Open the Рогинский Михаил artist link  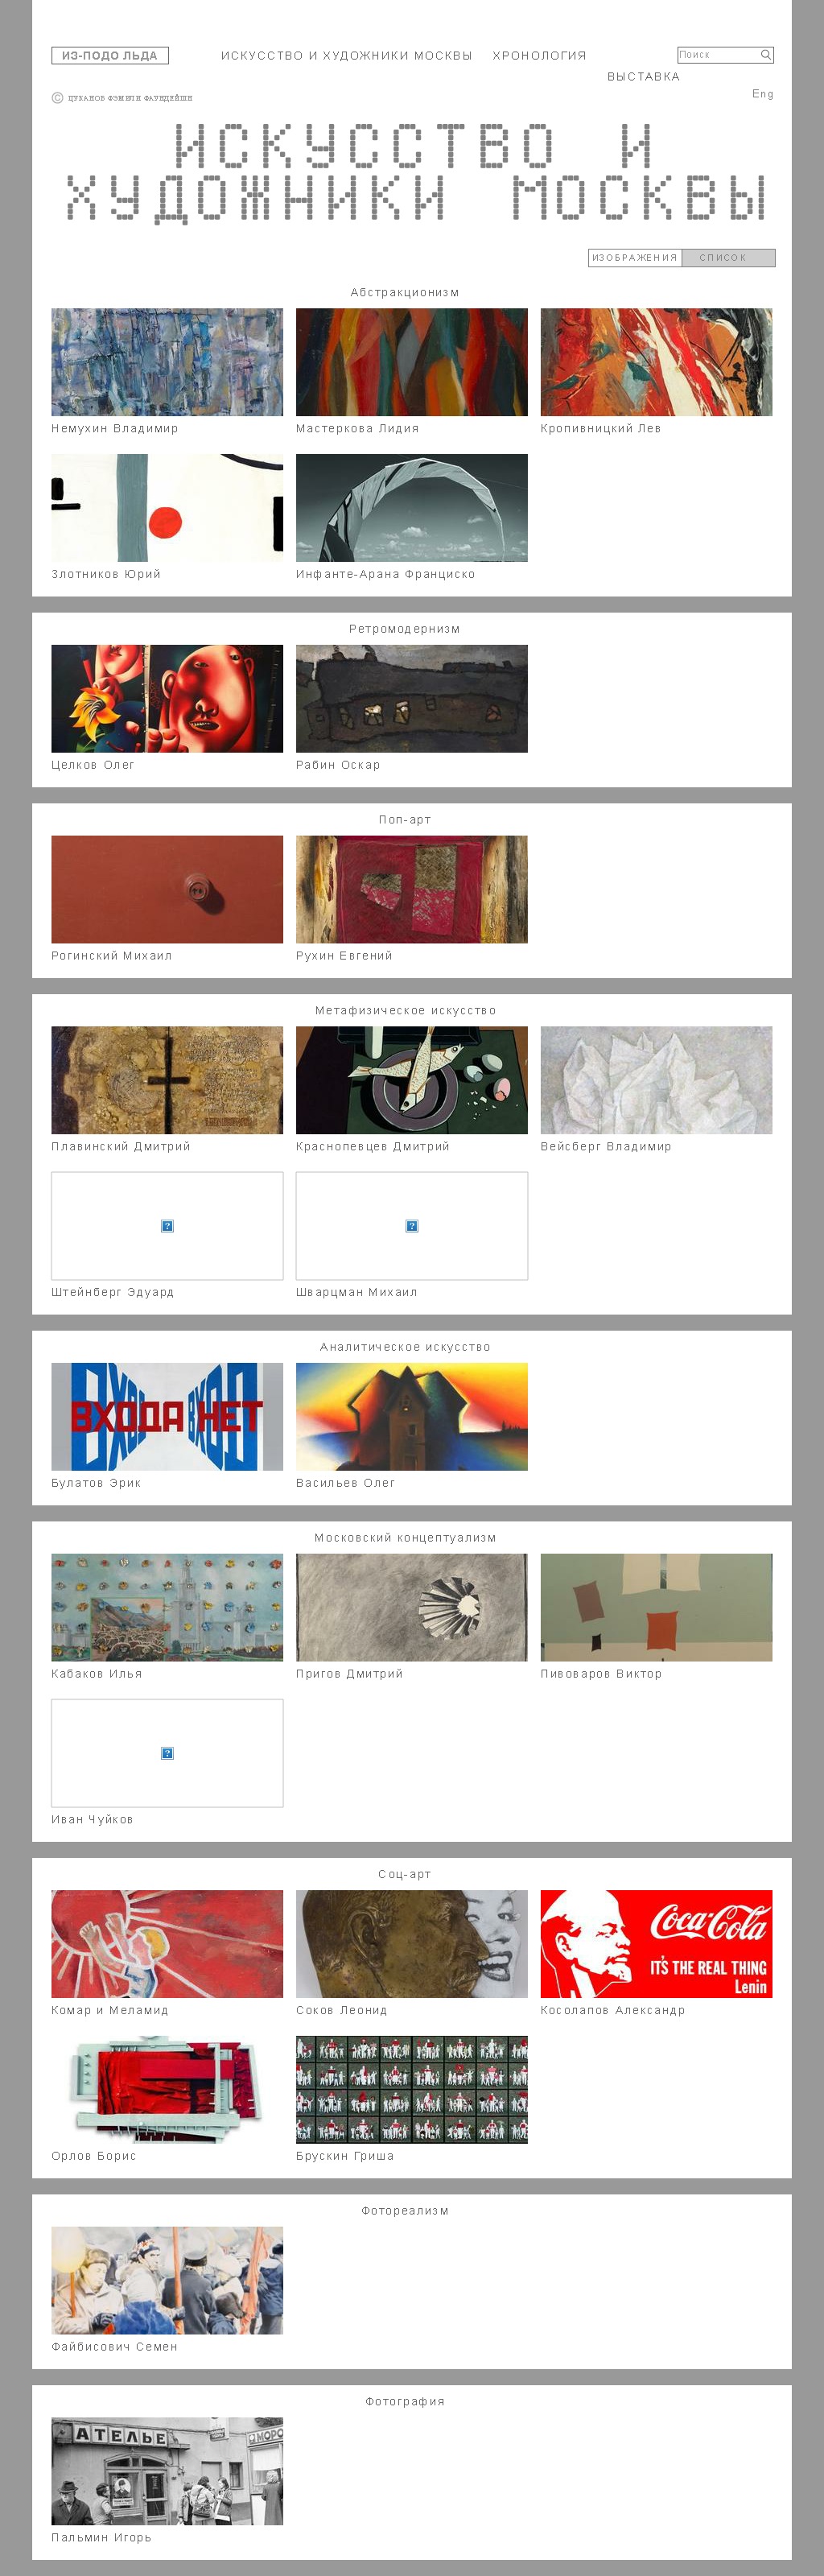[x=112, y=956]
